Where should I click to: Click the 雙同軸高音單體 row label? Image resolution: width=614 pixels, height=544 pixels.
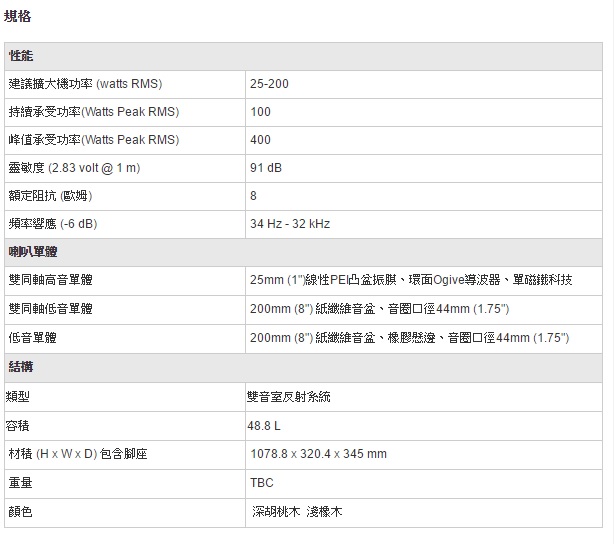point(50,280)
